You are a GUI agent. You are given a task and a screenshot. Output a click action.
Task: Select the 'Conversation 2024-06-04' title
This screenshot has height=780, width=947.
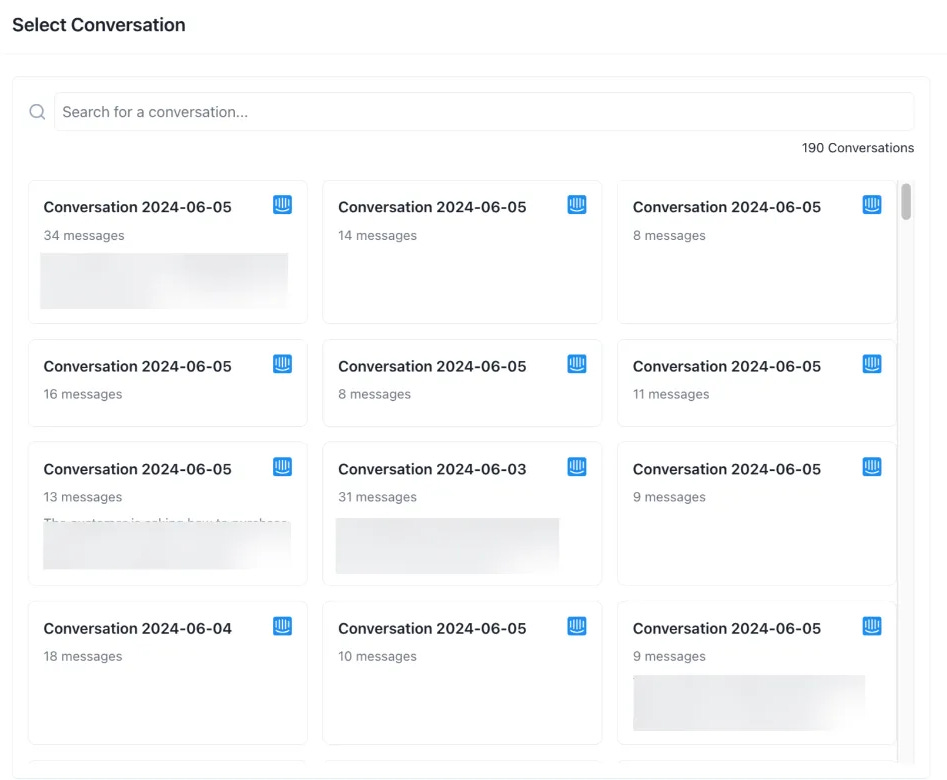[137, 628]
